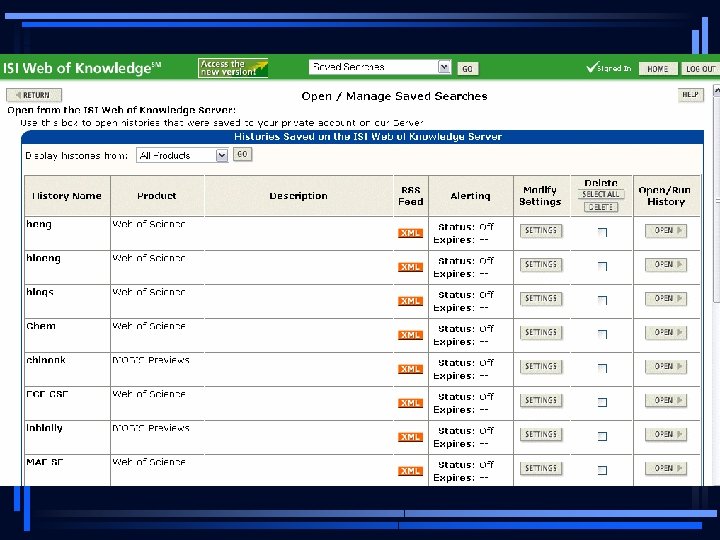Open XML feed for MAE SE history
This screenshot has width=720, height=540.
point(410,471)
